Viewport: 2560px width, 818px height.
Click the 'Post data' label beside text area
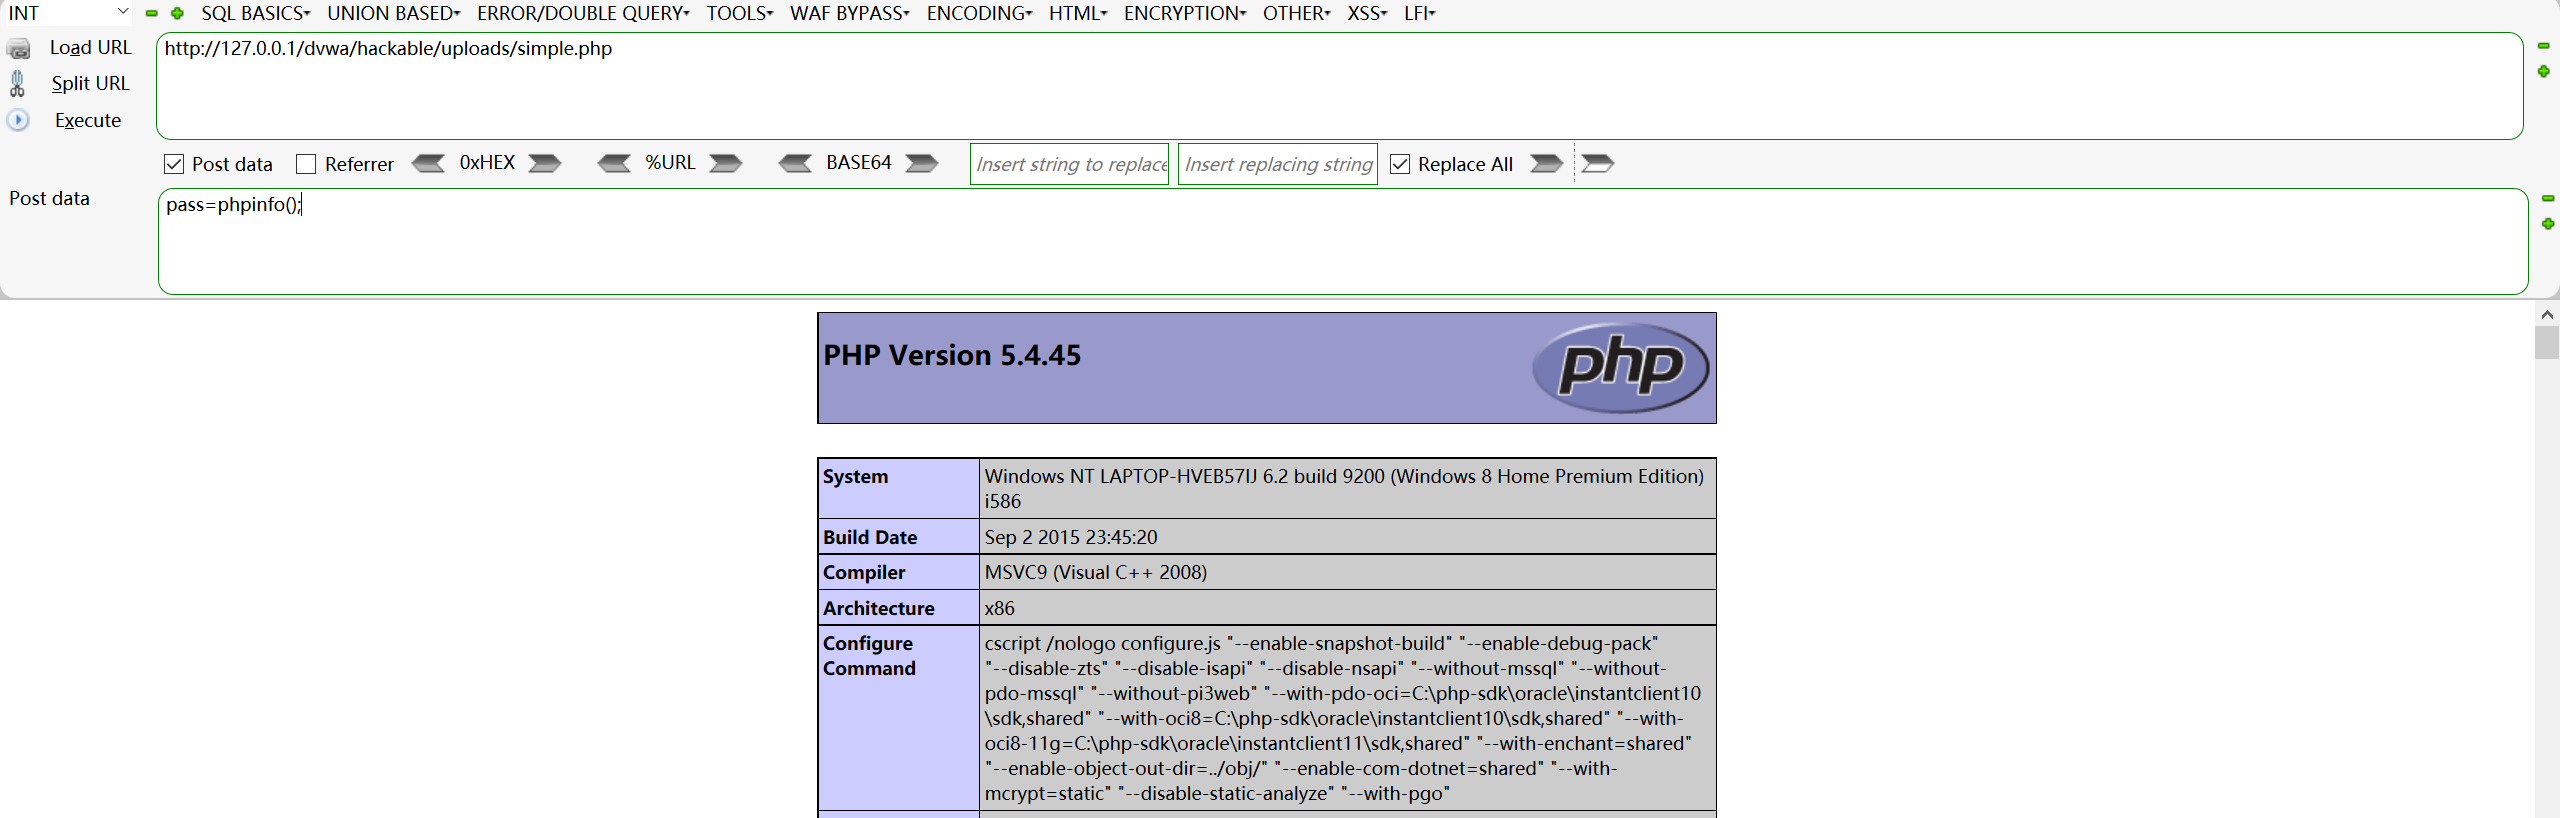pos(49,198)
